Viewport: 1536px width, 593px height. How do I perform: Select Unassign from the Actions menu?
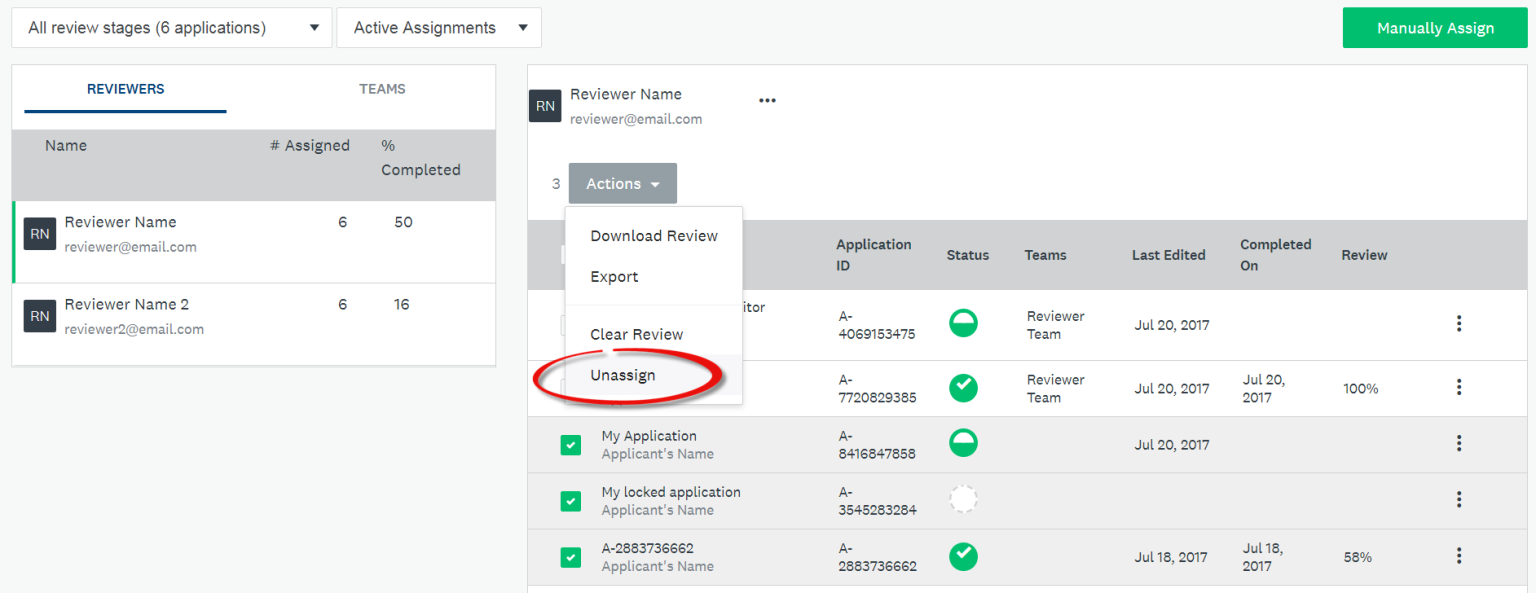[623, 375]
